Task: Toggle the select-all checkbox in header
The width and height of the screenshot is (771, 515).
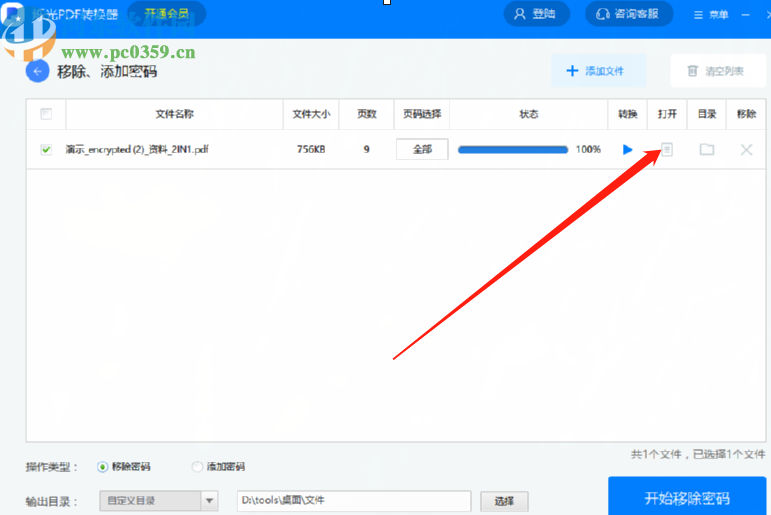Action: (46, 114)
